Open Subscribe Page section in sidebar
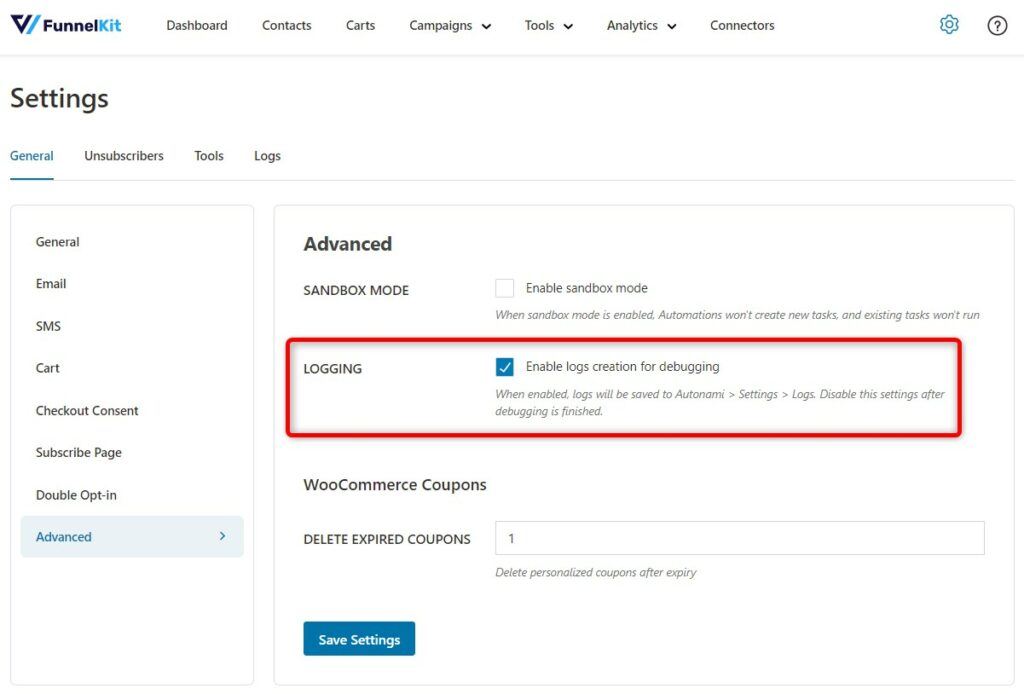This screenshot has width=1024, height=694. click(78, 452)
